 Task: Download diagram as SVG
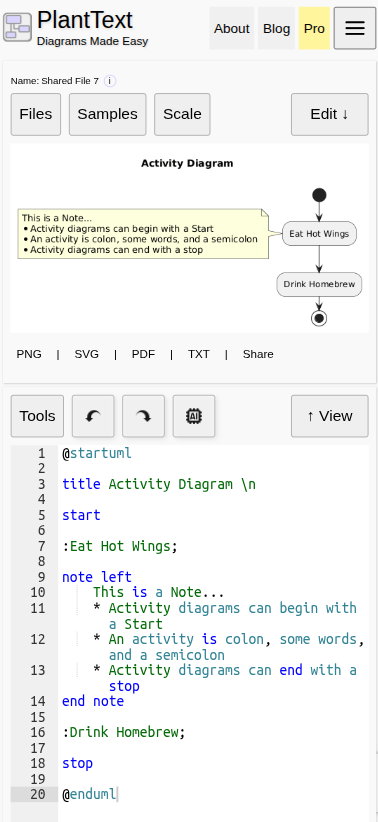coord(87,354)
